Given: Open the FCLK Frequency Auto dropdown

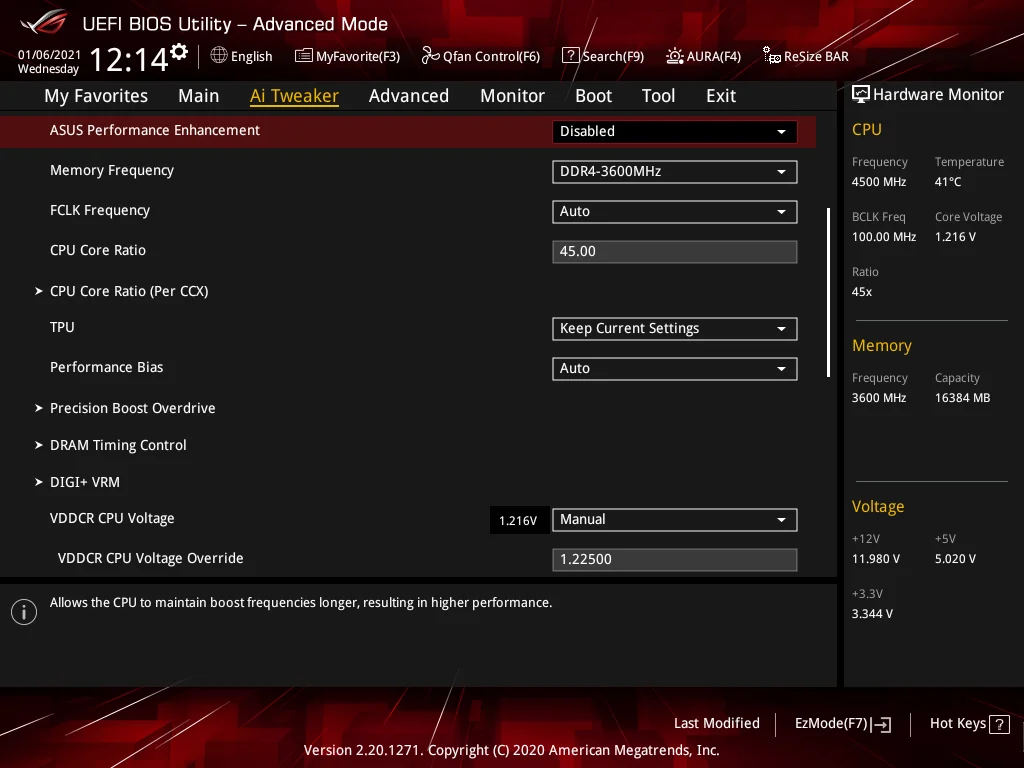Looking at the screenshot, I should [675, 212].
